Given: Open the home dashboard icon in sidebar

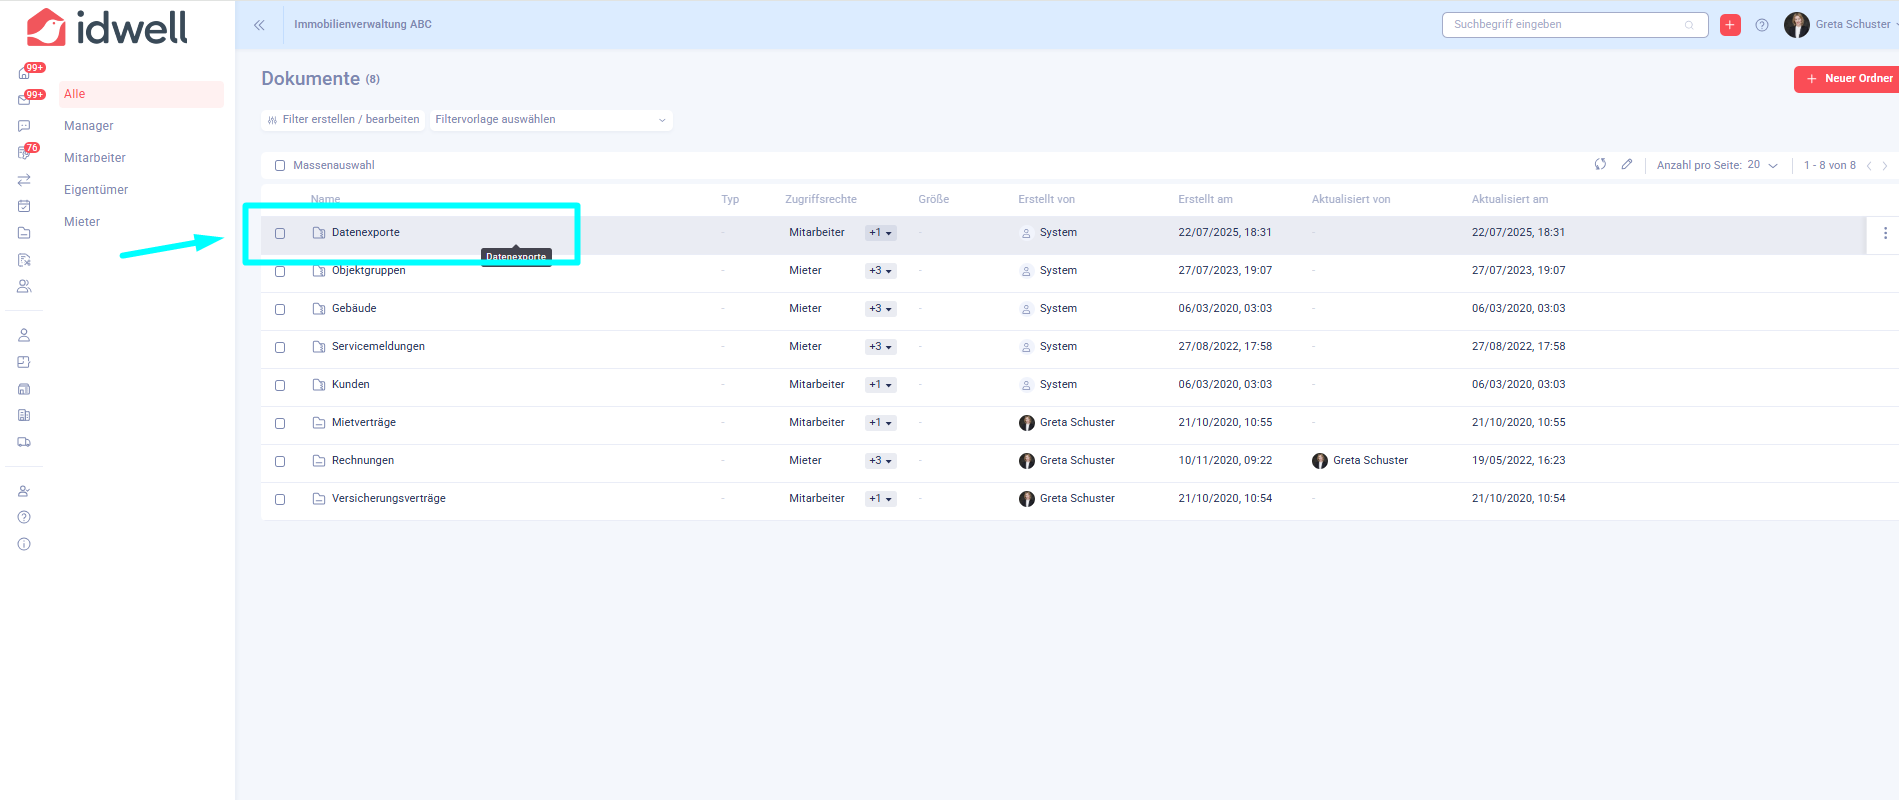Looking at the screenshot, I should coord(24,74).
